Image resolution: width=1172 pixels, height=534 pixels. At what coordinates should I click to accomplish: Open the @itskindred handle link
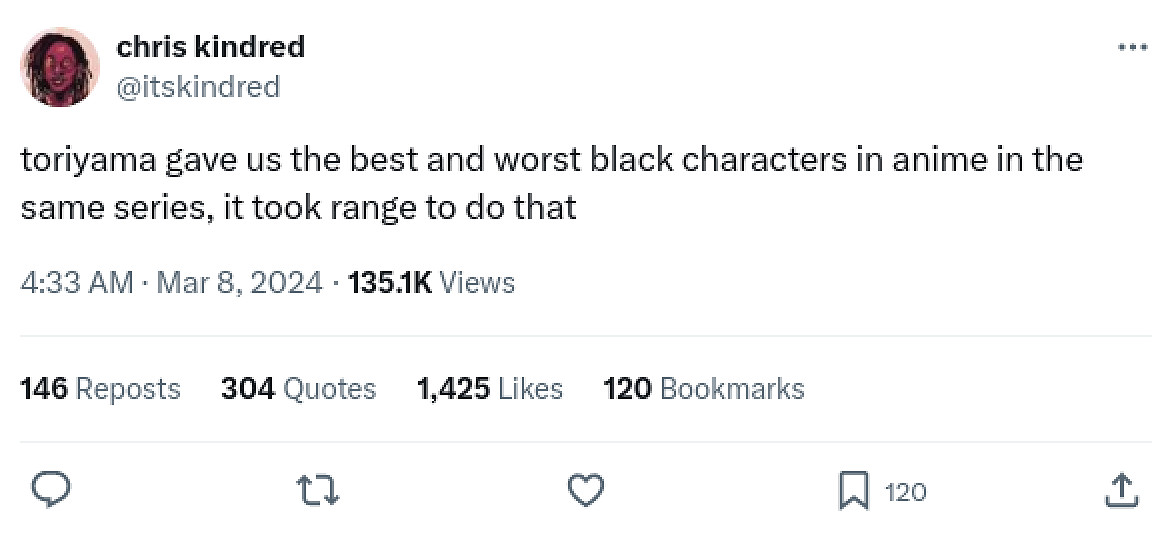coord(198,87)
